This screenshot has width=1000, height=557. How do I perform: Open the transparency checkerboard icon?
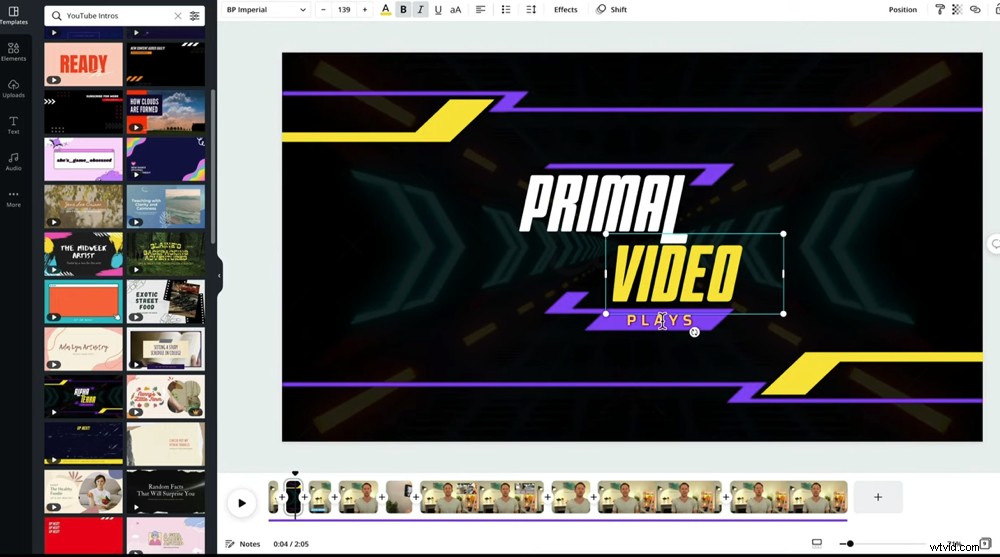[957, 10]
